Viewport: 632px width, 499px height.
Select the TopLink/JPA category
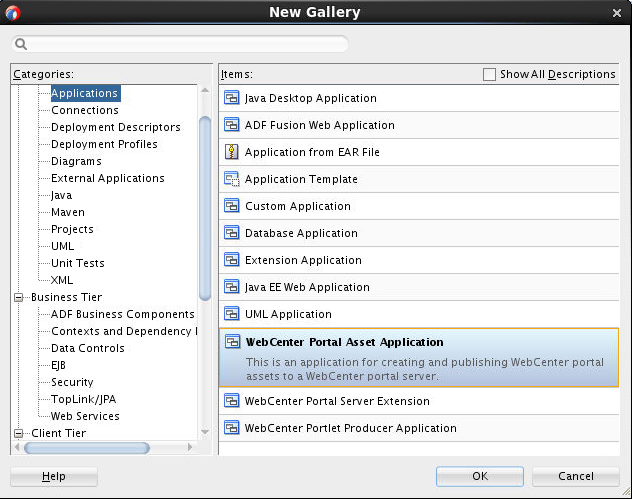pyautogui.click(x=83, y=399)
